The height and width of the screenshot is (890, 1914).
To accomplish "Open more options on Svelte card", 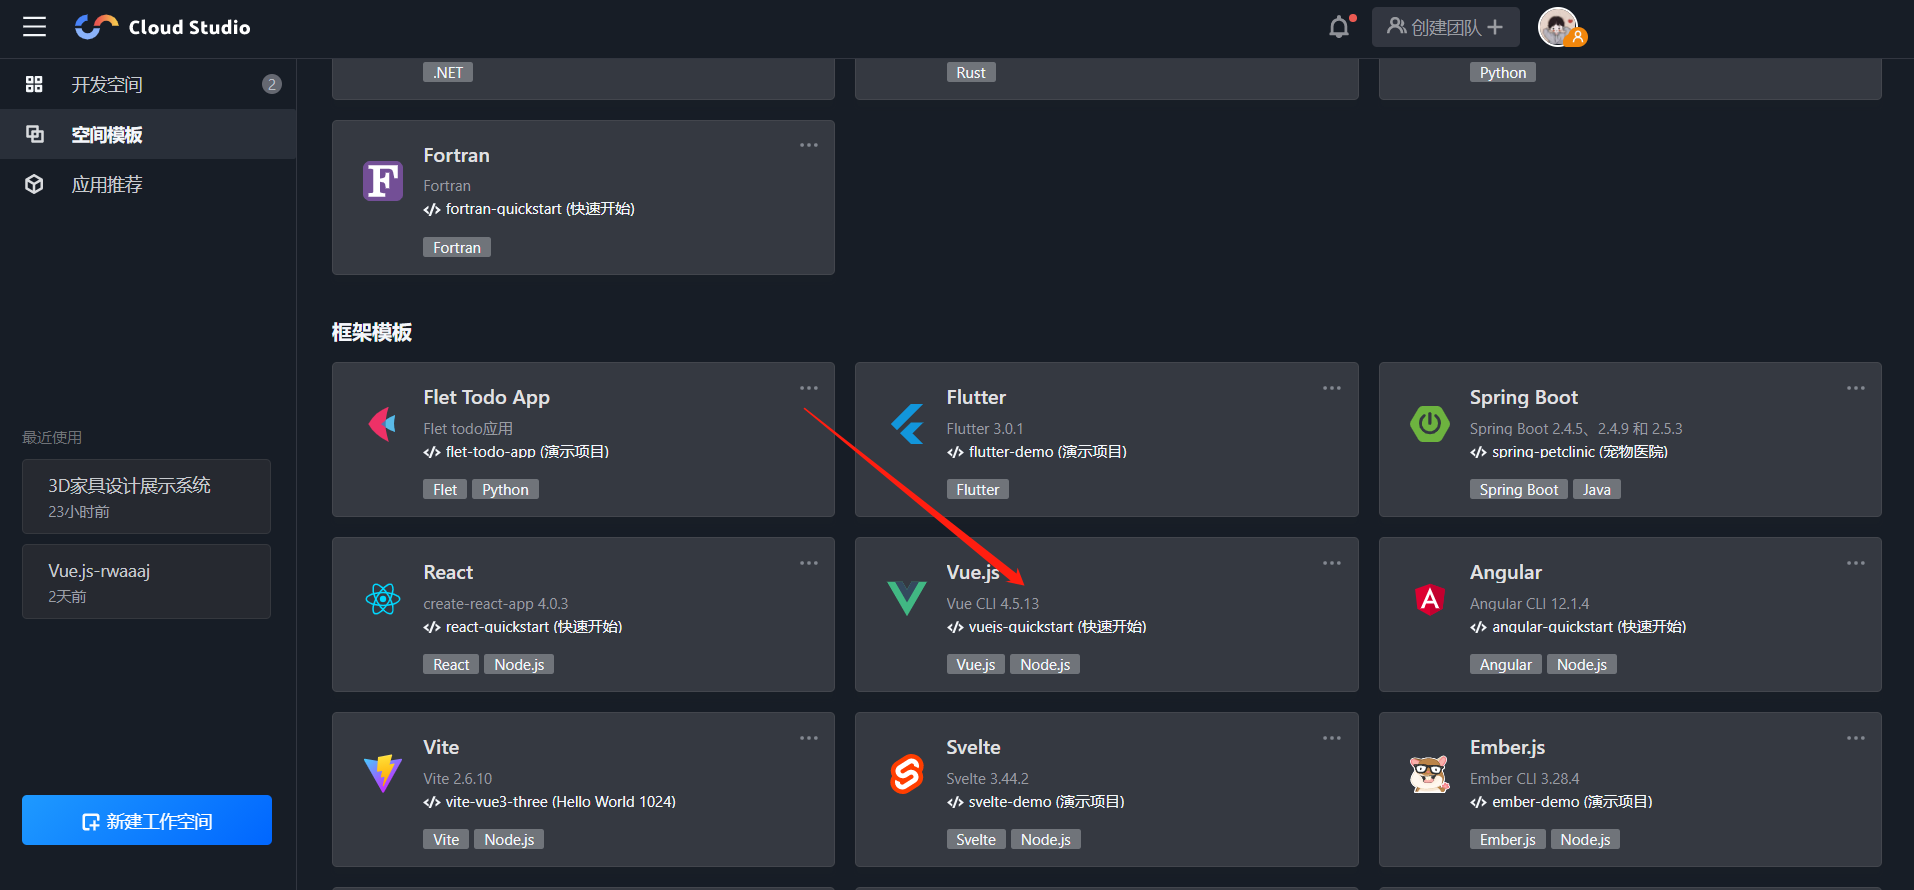I will point(1332,738).
